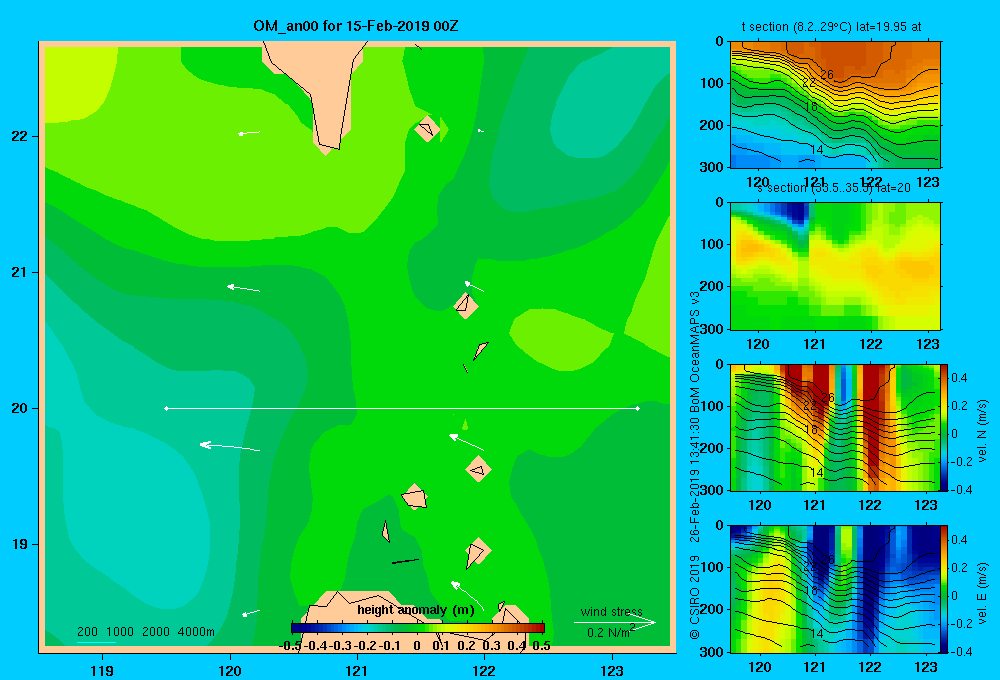
Task: Click latitude tick label 19 on main map
Action: click(19, 544)
